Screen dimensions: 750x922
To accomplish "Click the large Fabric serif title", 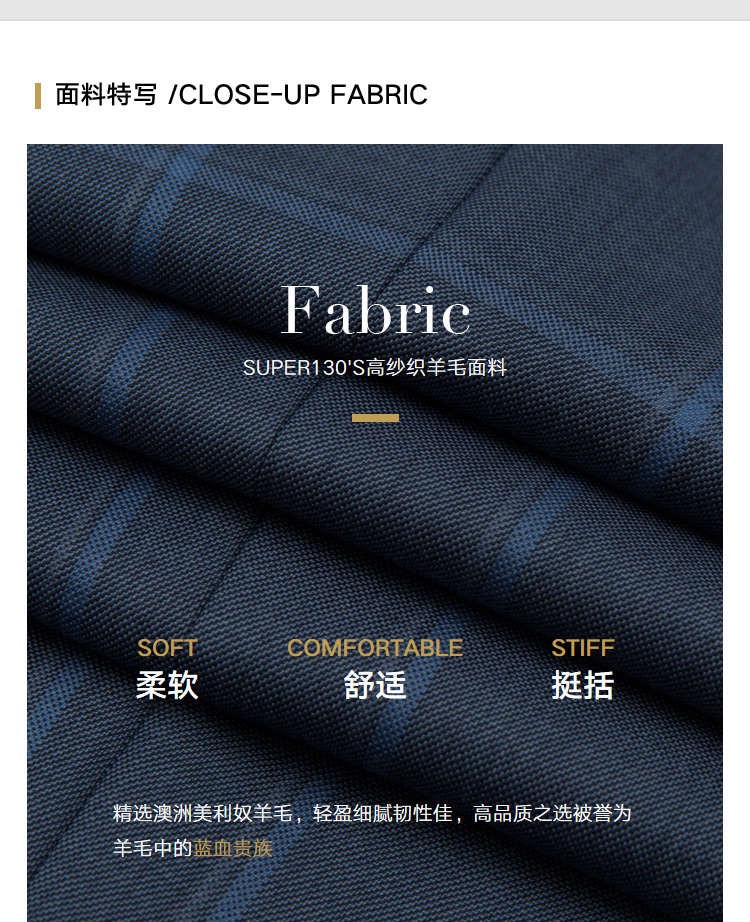I will (x=375, y=310).
